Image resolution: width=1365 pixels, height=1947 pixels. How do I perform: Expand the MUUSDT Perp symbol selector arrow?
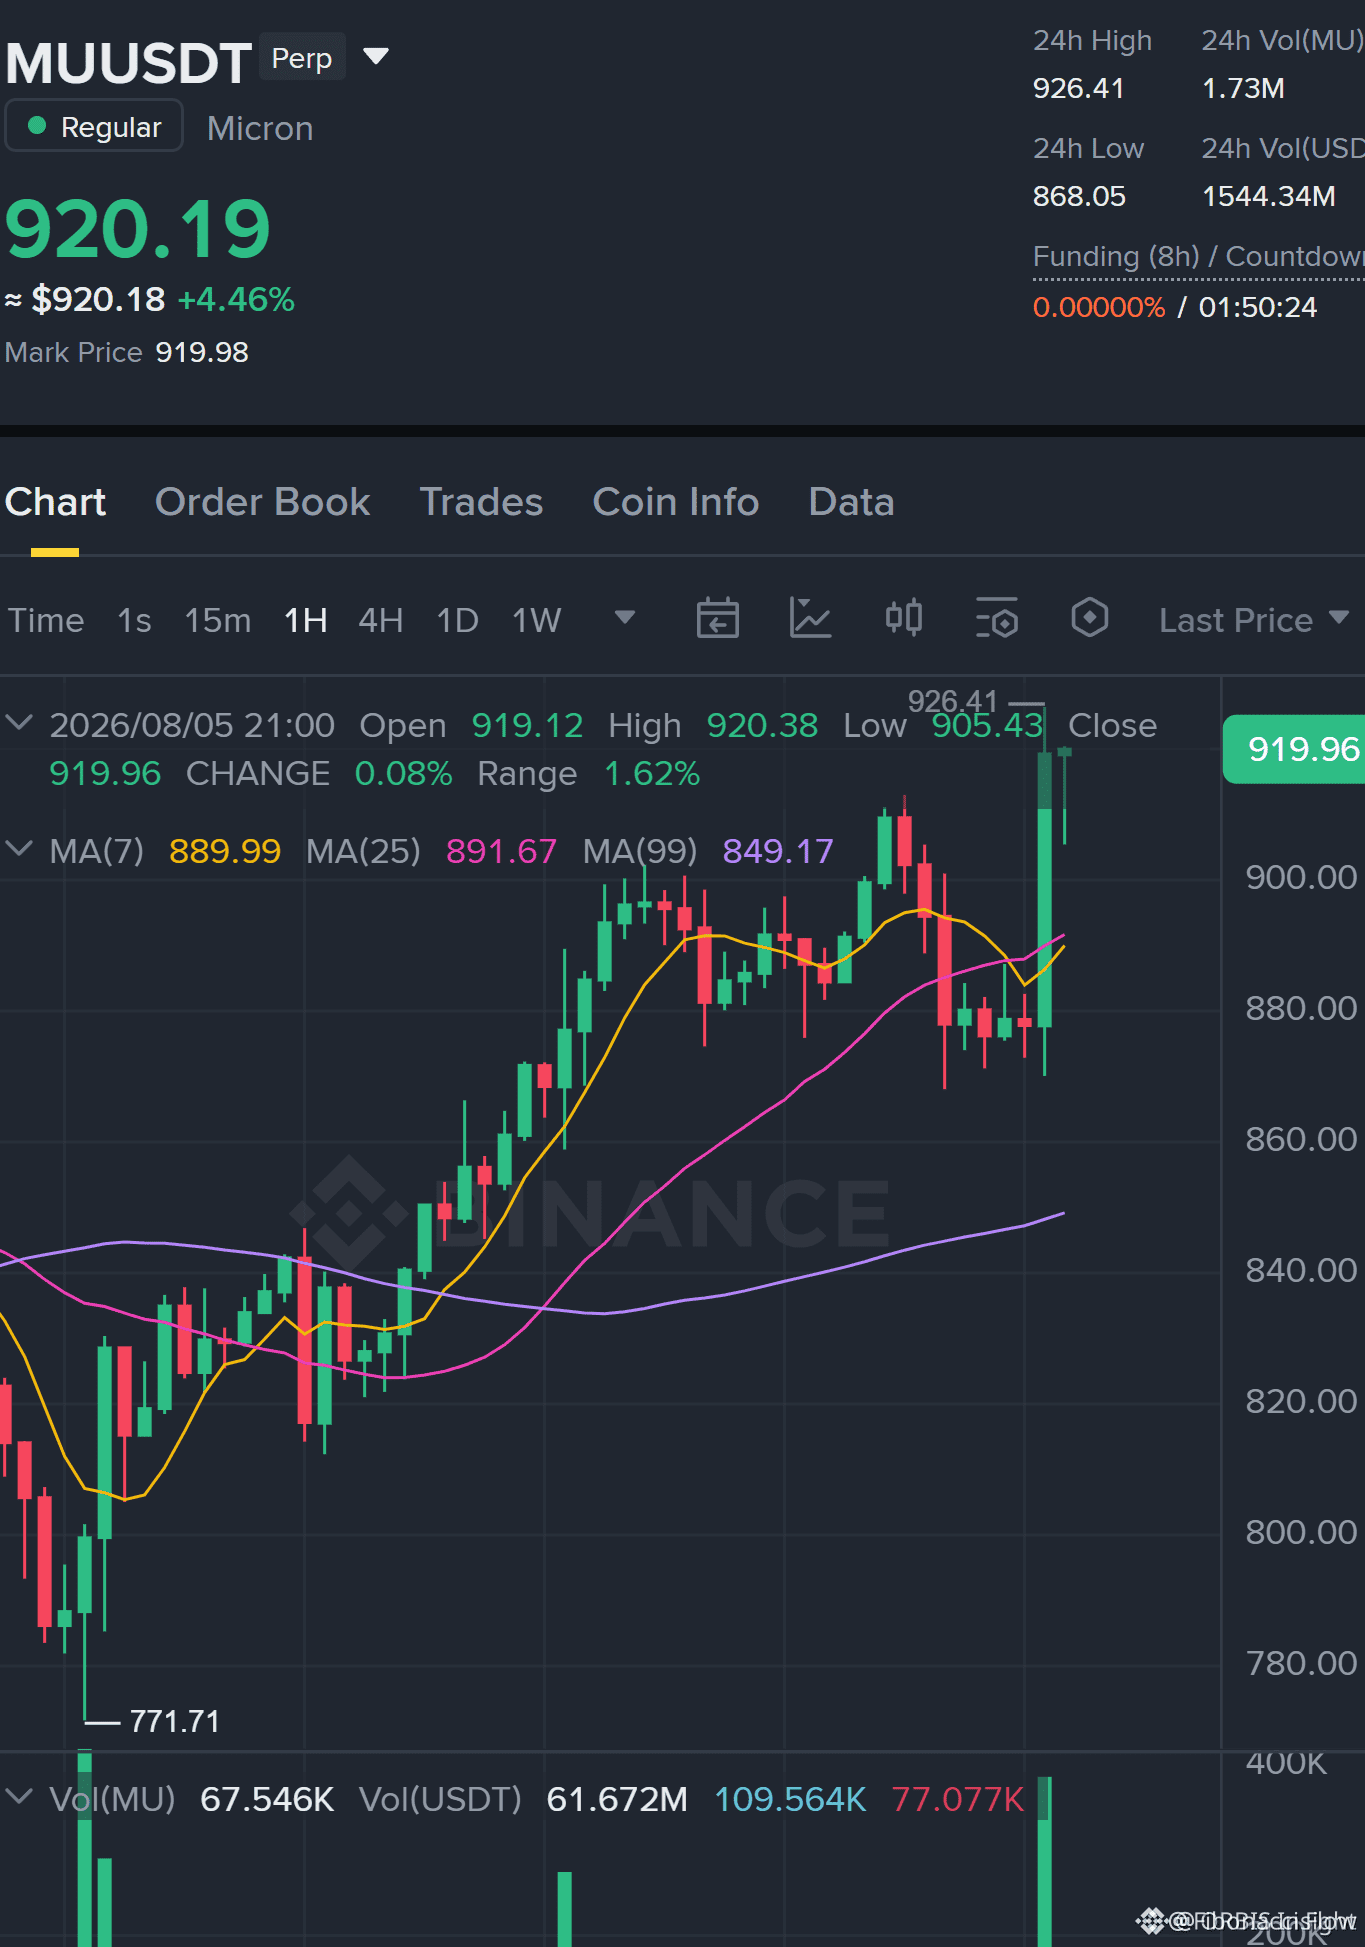(x=376, y=56)
